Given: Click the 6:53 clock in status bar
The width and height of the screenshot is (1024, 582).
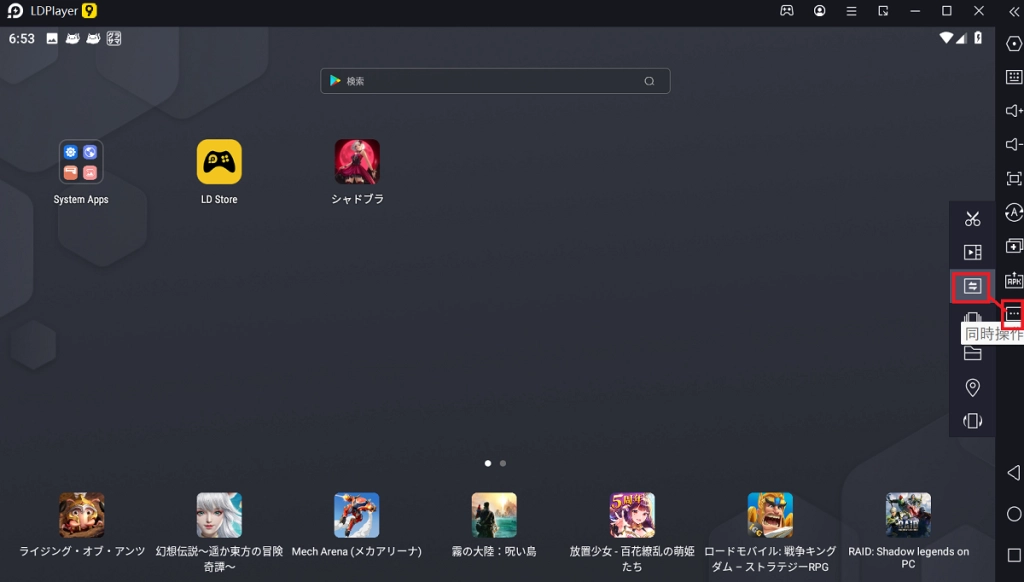Looking at the screenshot, I should click(22, 39).
